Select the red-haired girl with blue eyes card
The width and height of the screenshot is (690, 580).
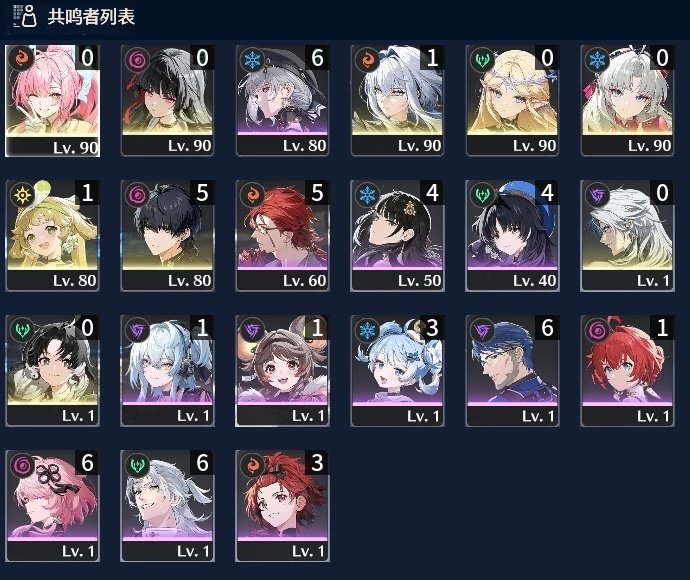pos(628,371)
